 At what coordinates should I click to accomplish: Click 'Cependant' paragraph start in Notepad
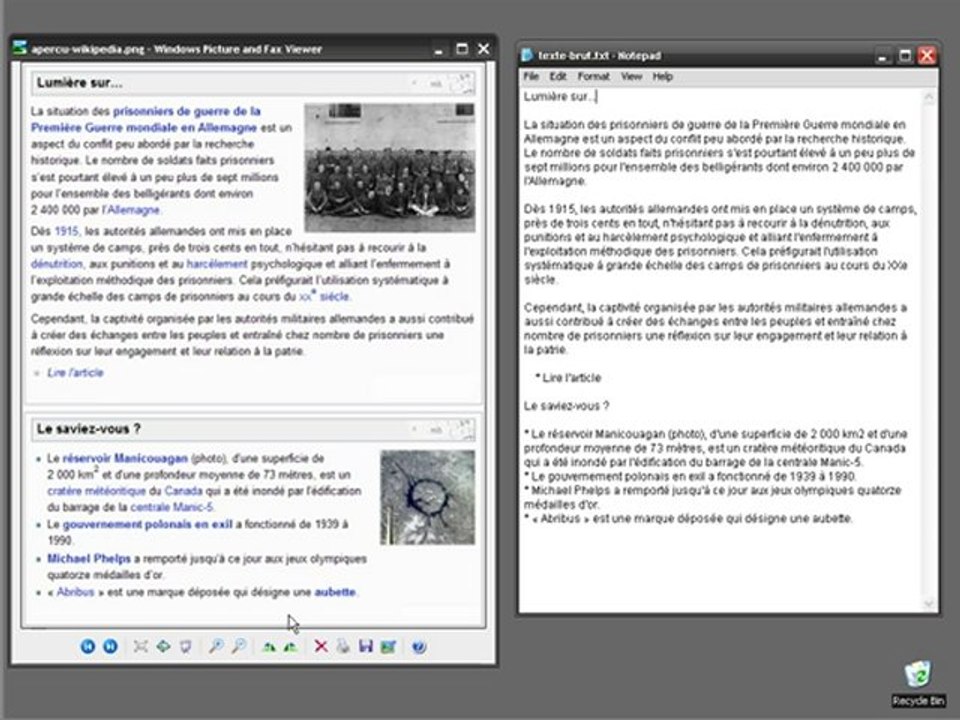(x=553, y=307)
